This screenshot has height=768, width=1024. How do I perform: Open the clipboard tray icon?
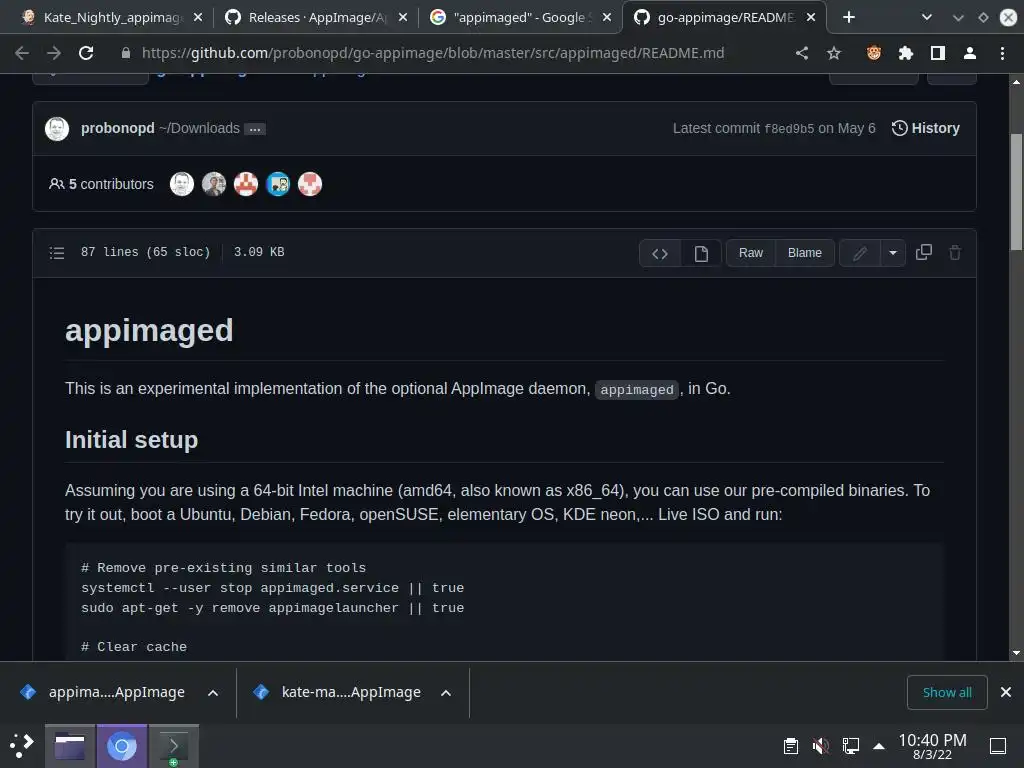click(790, 746)
